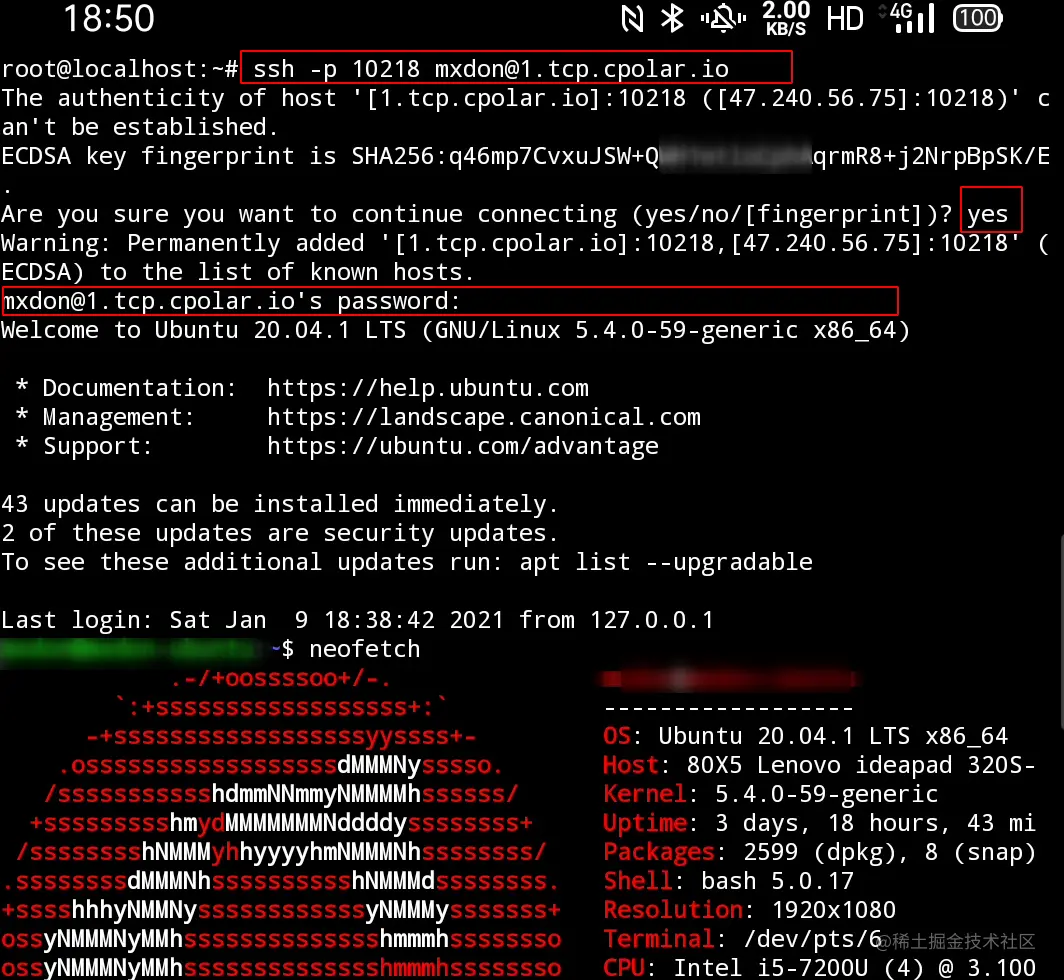The width and height of the screenshot is (1064, 980).
Task: Click the Shell: bash 5.0.17 entry
Action: (728, 881)
